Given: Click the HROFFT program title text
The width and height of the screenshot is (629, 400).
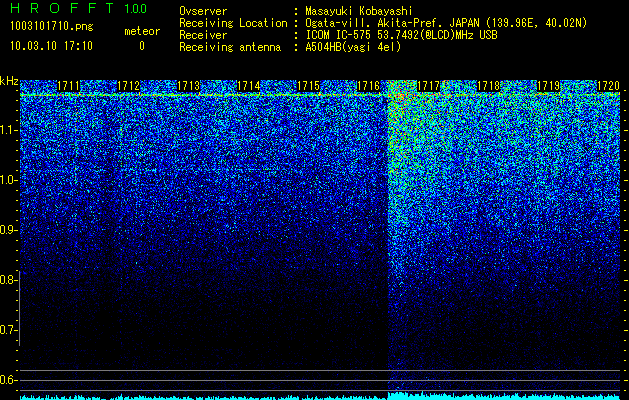Looking at the screenshot, I should tap(62, 8).
